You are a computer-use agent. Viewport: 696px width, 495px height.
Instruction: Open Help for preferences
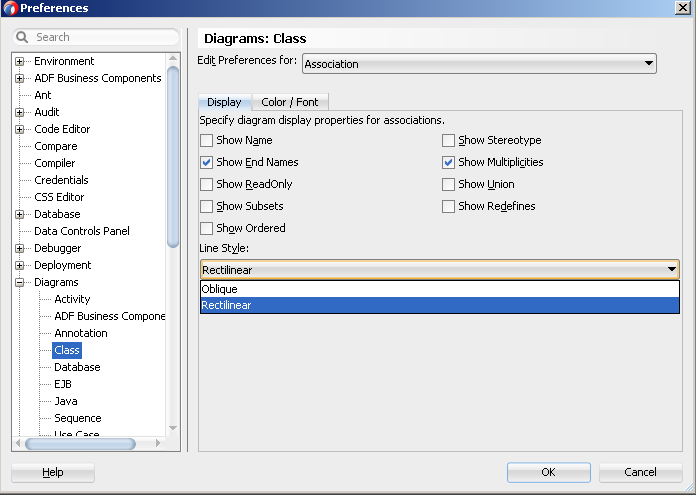click(x=53, y=472)
